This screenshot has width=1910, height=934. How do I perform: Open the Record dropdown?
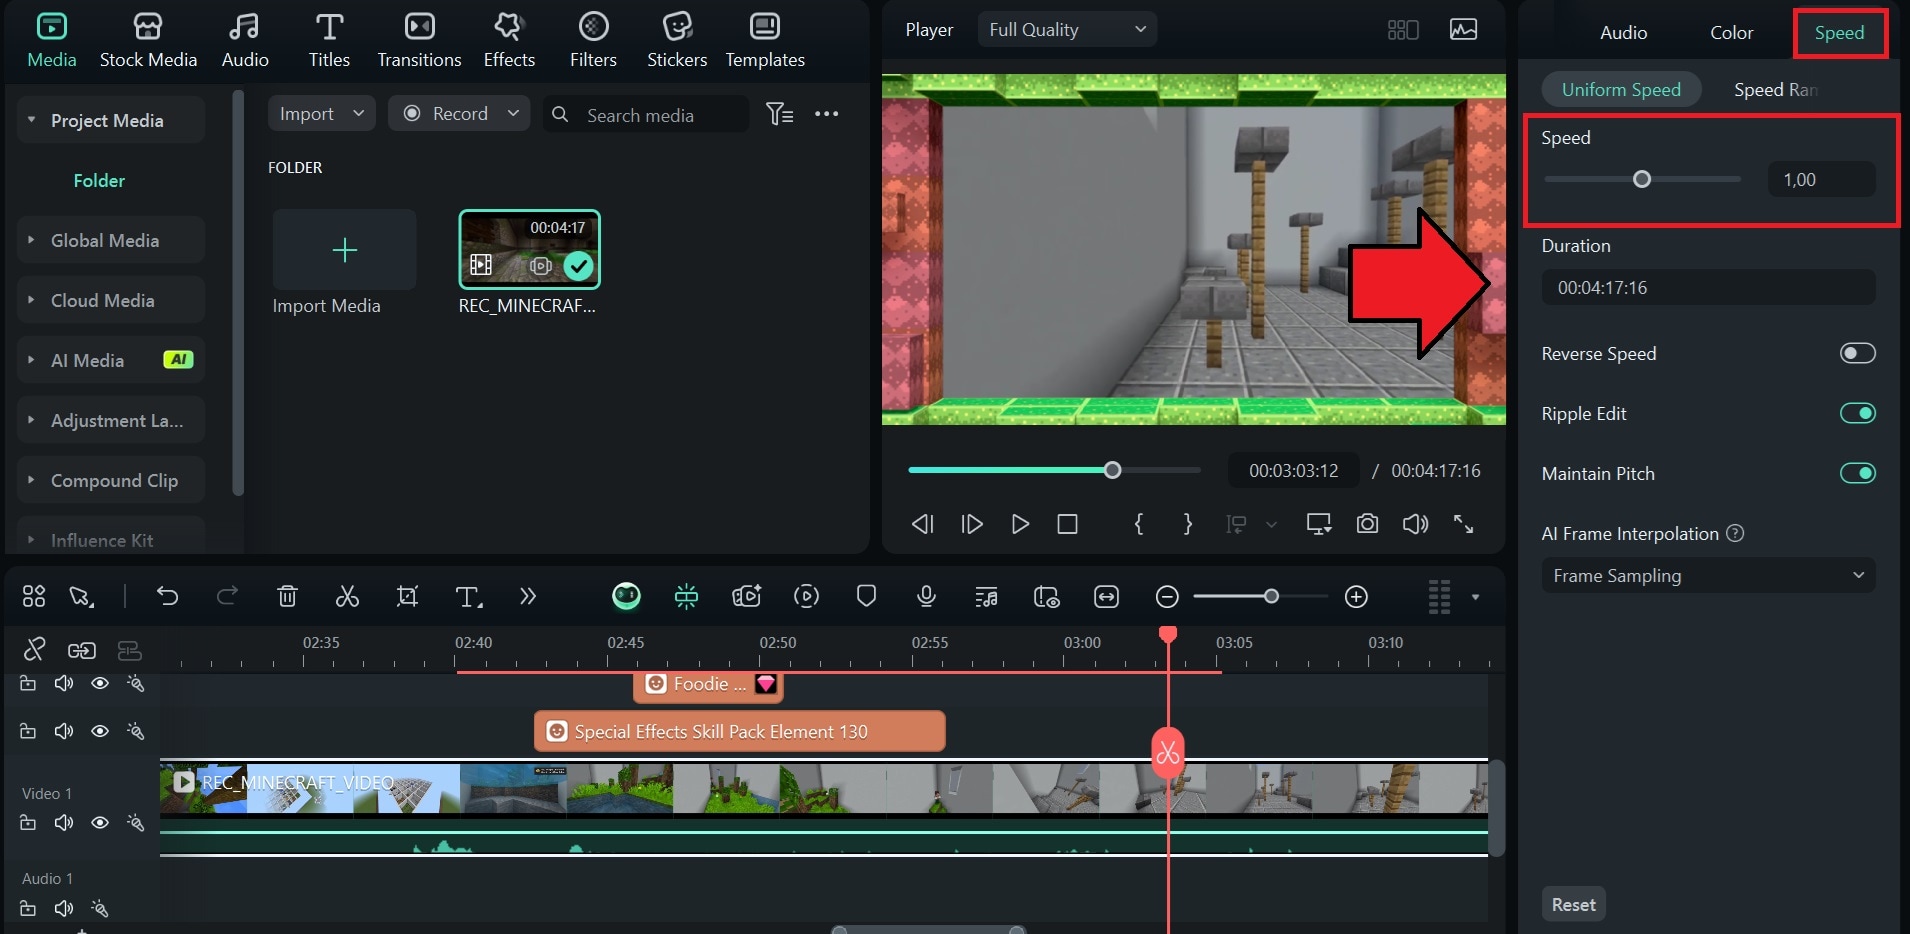459,113
